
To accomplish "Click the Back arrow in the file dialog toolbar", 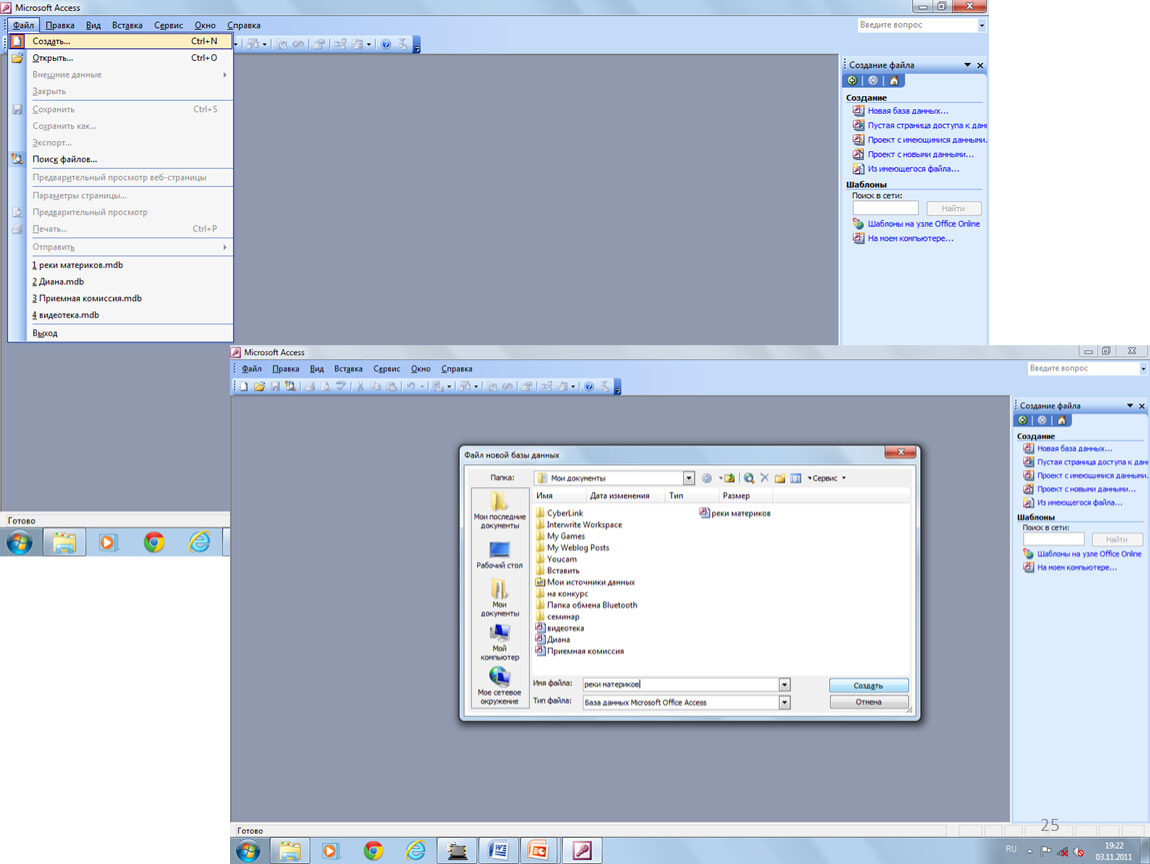I will click(706, 478).
